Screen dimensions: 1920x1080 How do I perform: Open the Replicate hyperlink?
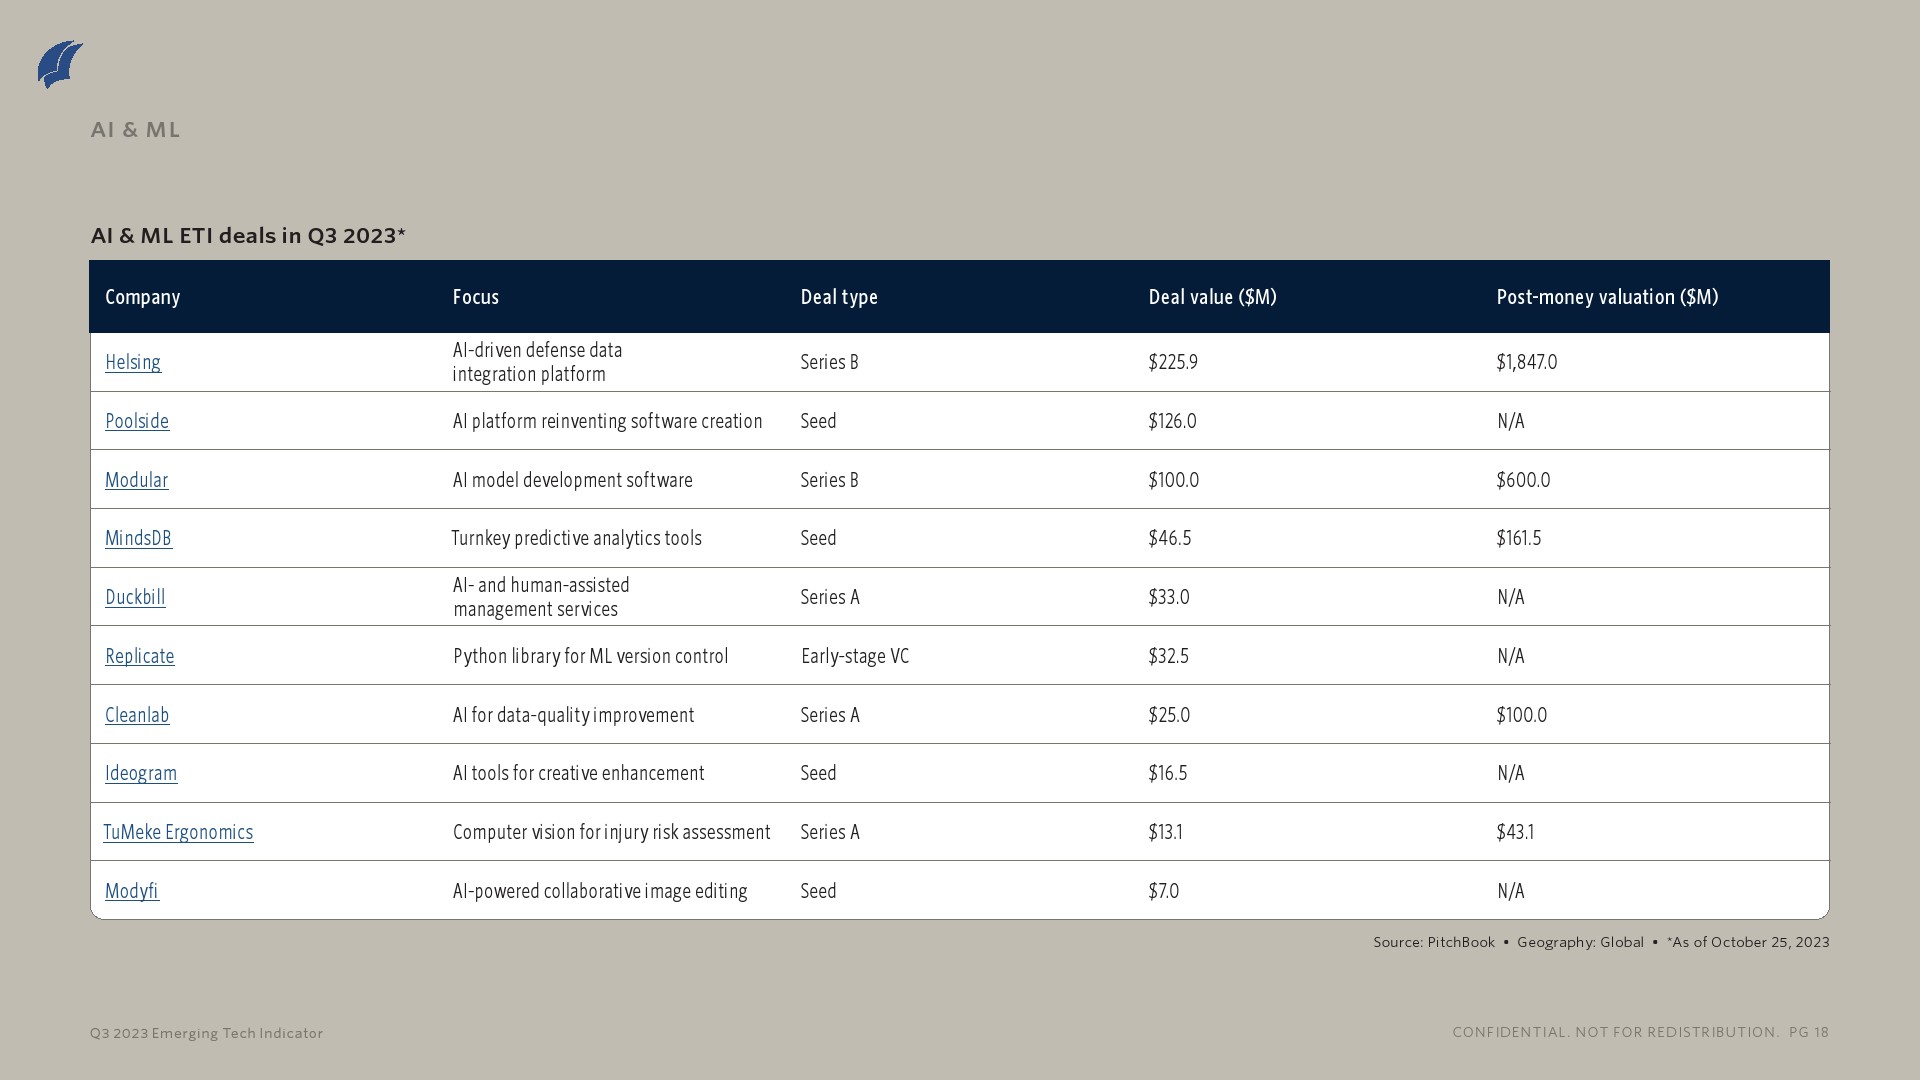(x=139, y=656)
